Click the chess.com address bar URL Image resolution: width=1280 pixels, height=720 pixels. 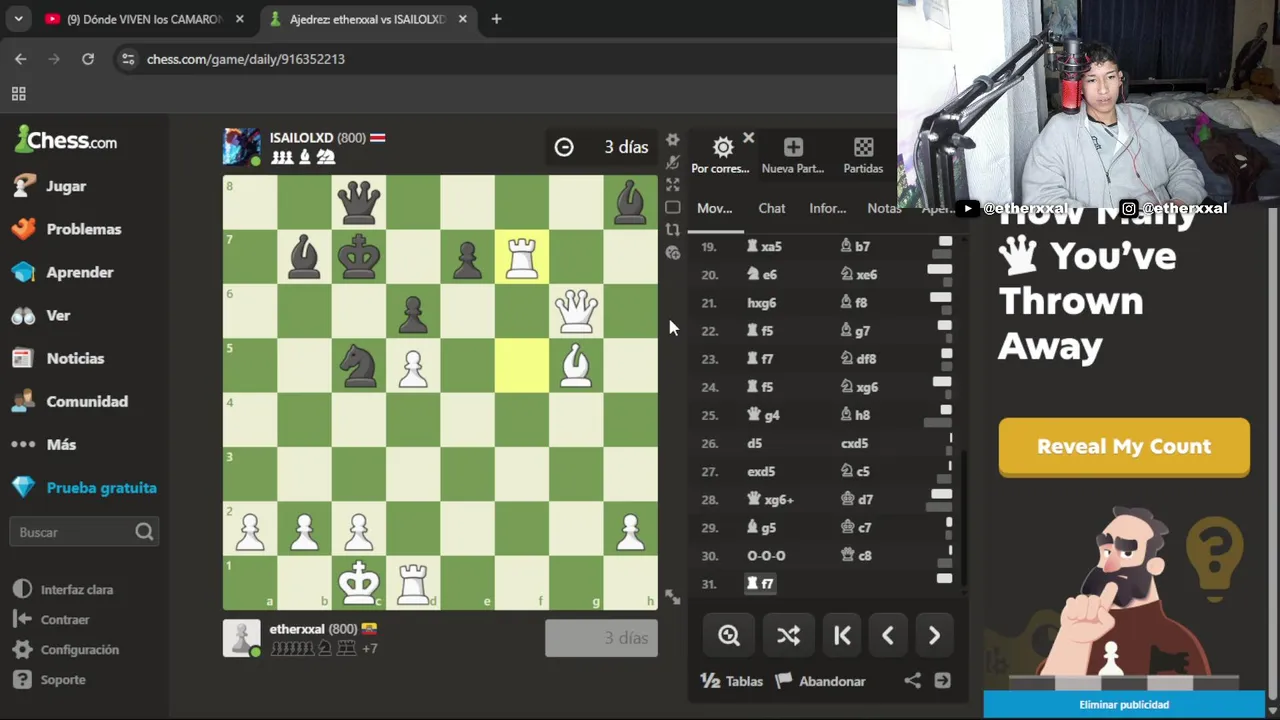[x=246, y=59]
